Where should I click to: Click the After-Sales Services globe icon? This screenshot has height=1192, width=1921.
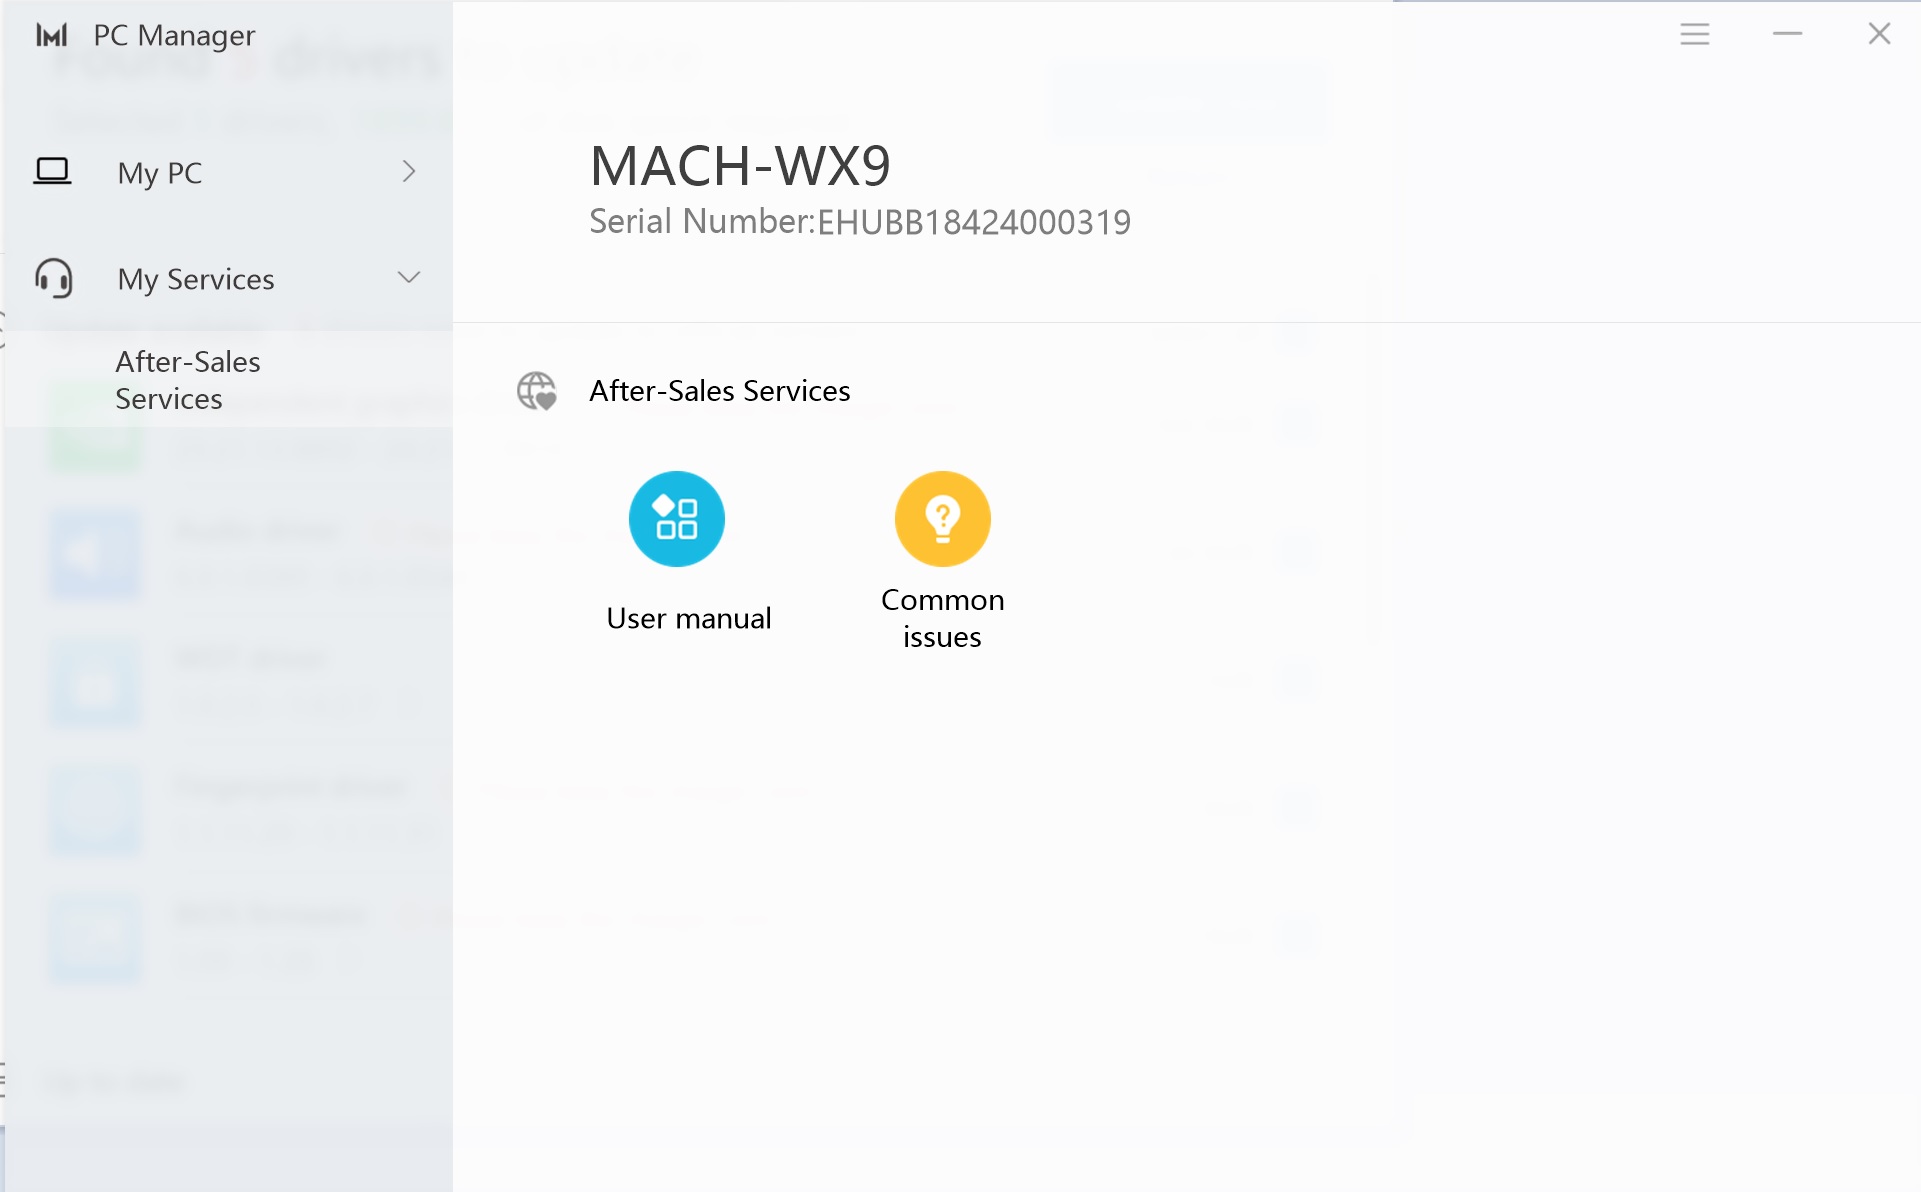[536, 390]
